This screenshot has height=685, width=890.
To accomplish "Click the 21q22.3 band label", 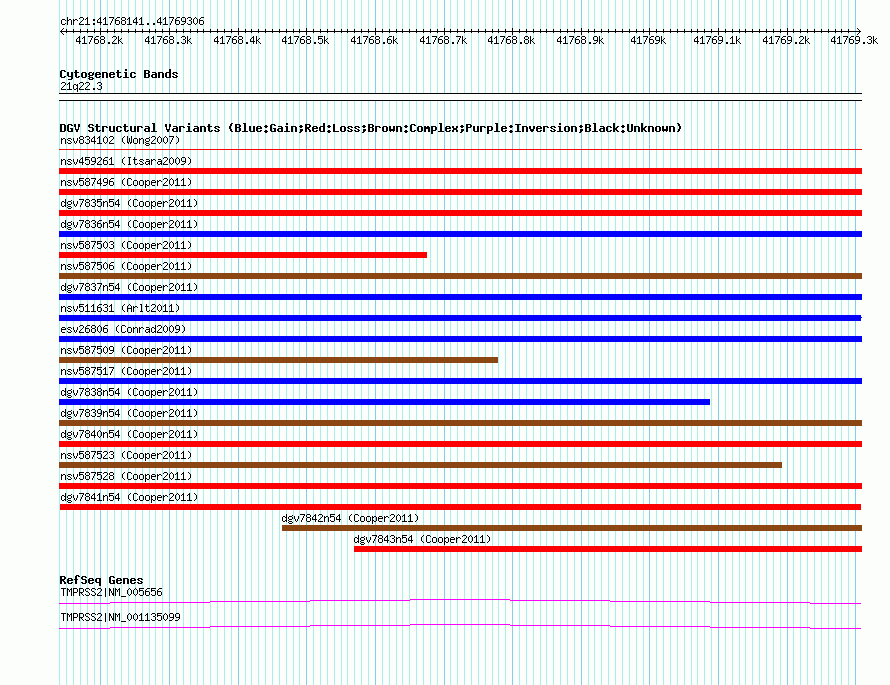I will point(81,86).
